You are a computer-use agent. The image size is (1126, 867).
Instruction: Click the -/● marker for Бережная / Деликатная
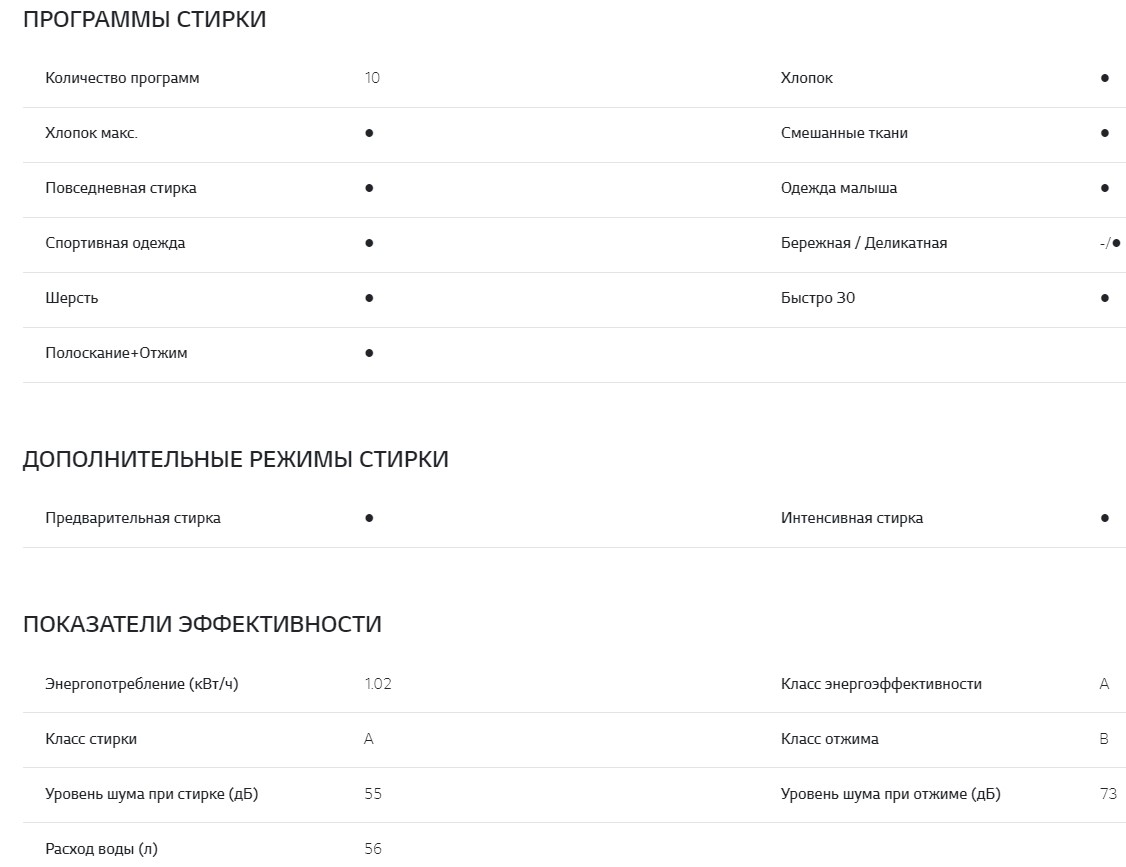(1109, 243)
